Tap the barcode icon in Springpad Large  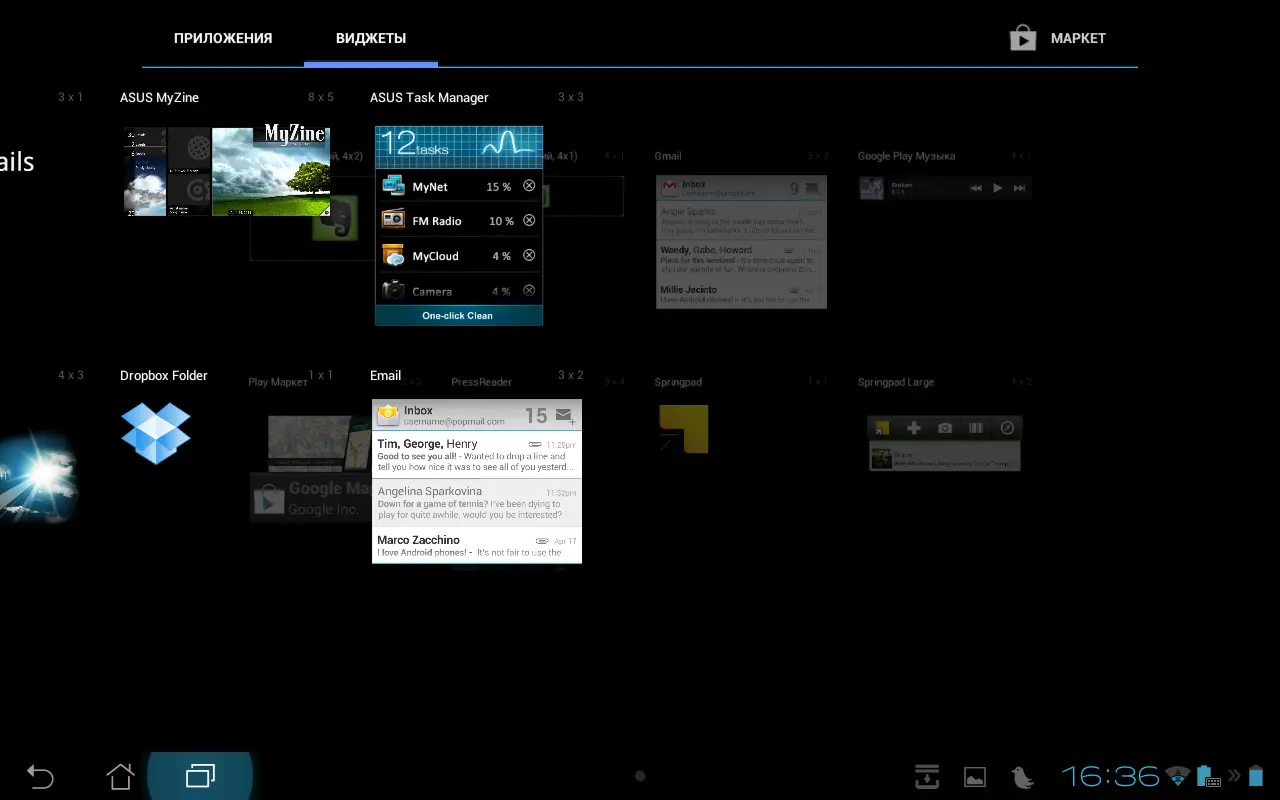976,428
